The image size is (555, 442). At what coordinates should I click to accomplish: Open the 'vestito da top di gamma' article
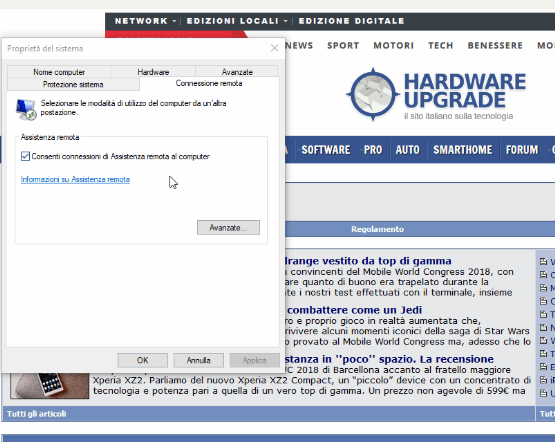pyautogui.click(x=368, y=261)
